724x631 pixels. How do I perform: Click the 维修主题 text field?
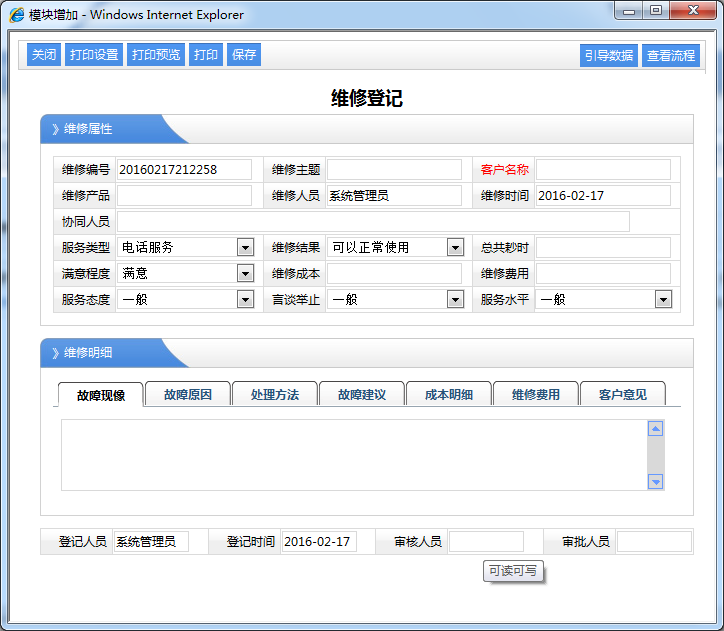pyautogui.click(x=394, y=169)
